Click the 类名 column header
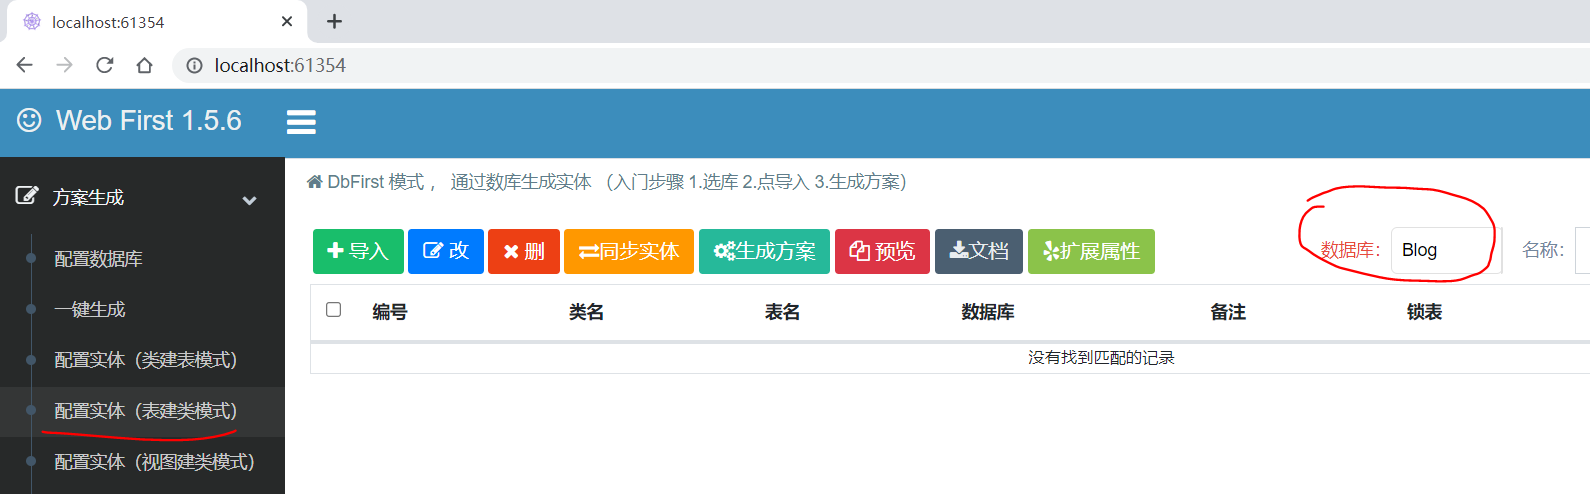 (586, 312)
